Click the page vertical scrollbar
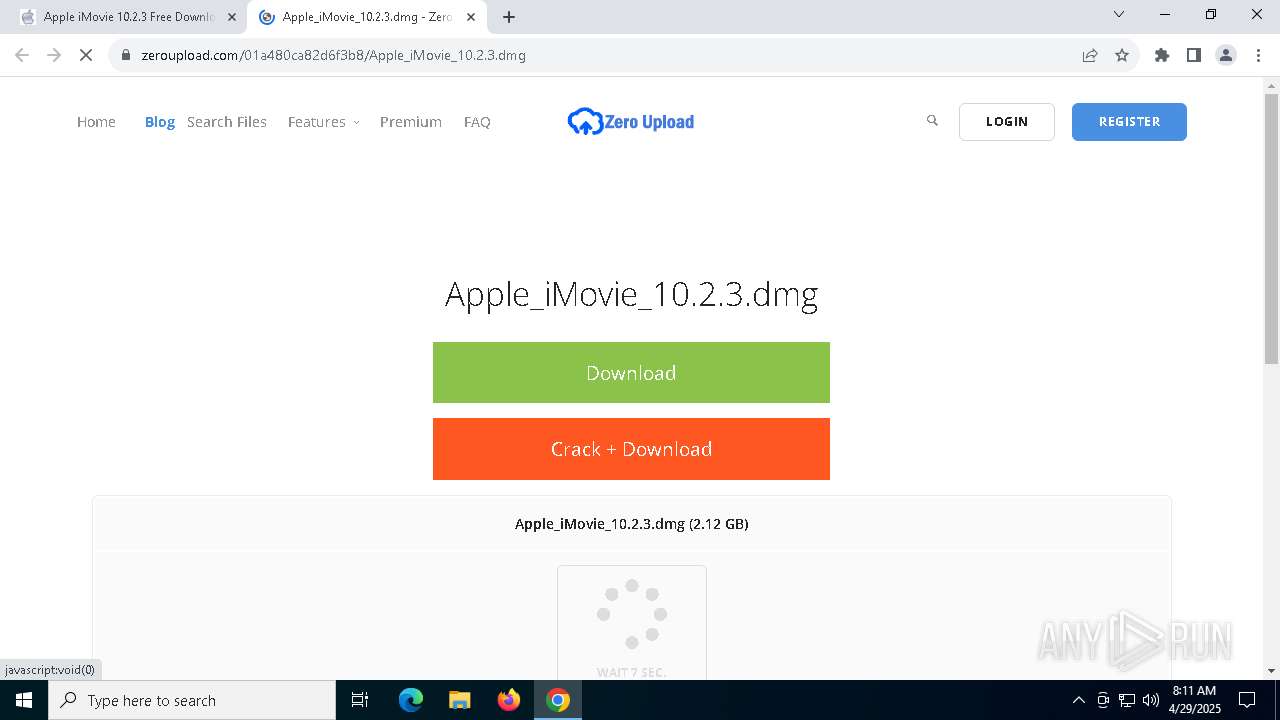1280x720 pixels. coord(1271,230)
